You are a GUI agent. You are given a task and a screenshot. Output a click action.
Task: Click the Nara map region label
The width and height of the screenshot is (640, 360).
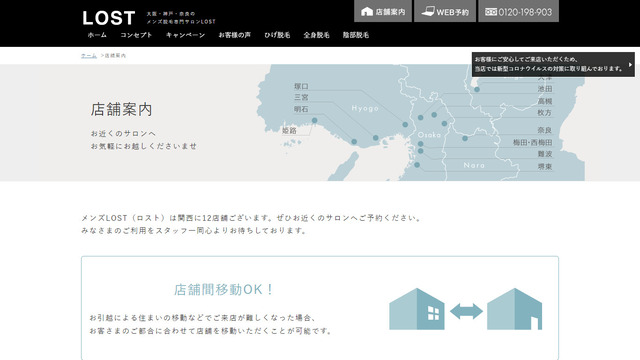pos(474,165)
